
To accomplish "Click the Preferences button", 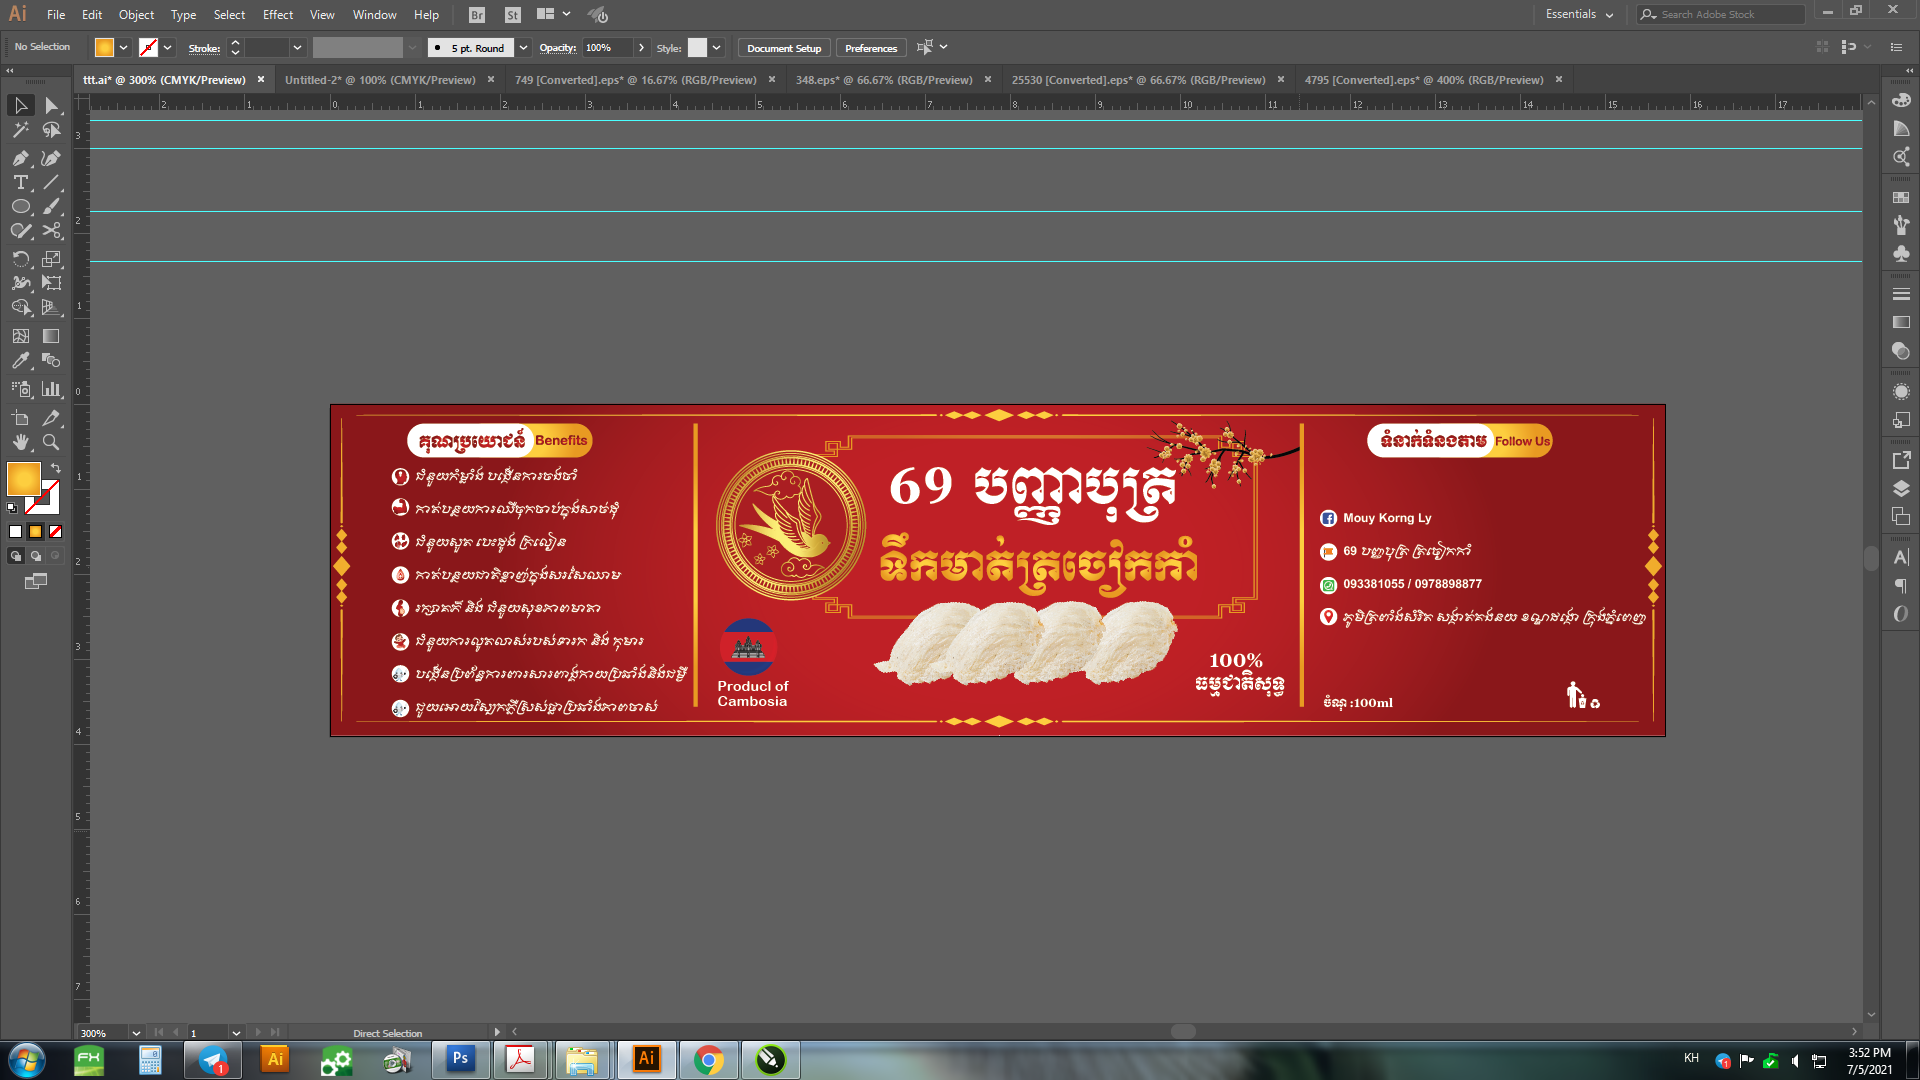I will [870, 48].
